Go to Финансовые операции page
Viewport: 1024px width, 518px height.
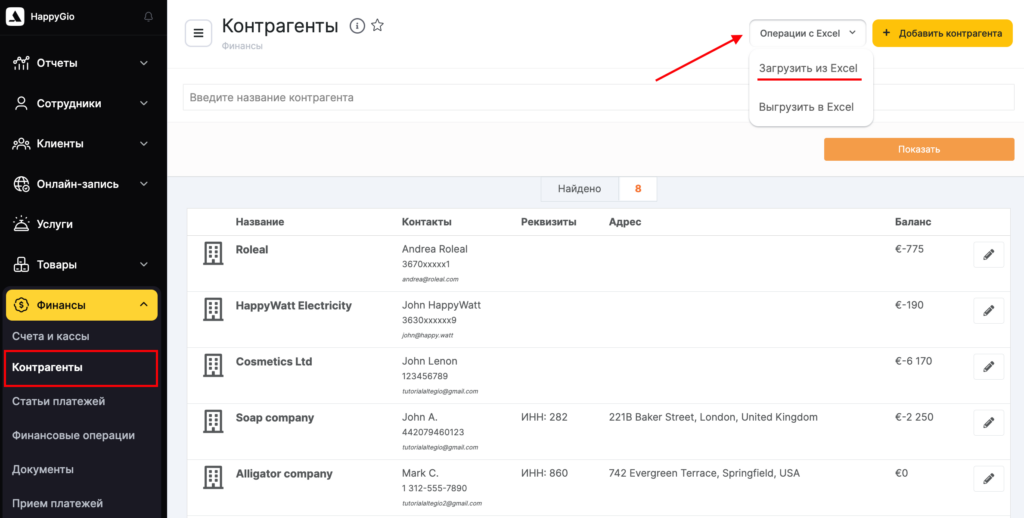[73, 435]
